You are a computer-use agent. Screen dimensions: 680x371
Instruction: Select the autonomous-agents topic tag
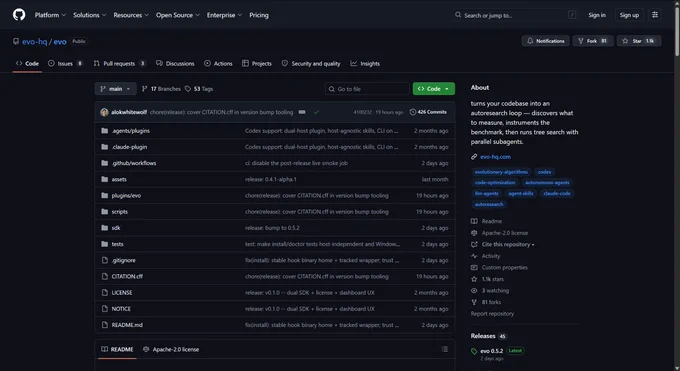(547, 183)
